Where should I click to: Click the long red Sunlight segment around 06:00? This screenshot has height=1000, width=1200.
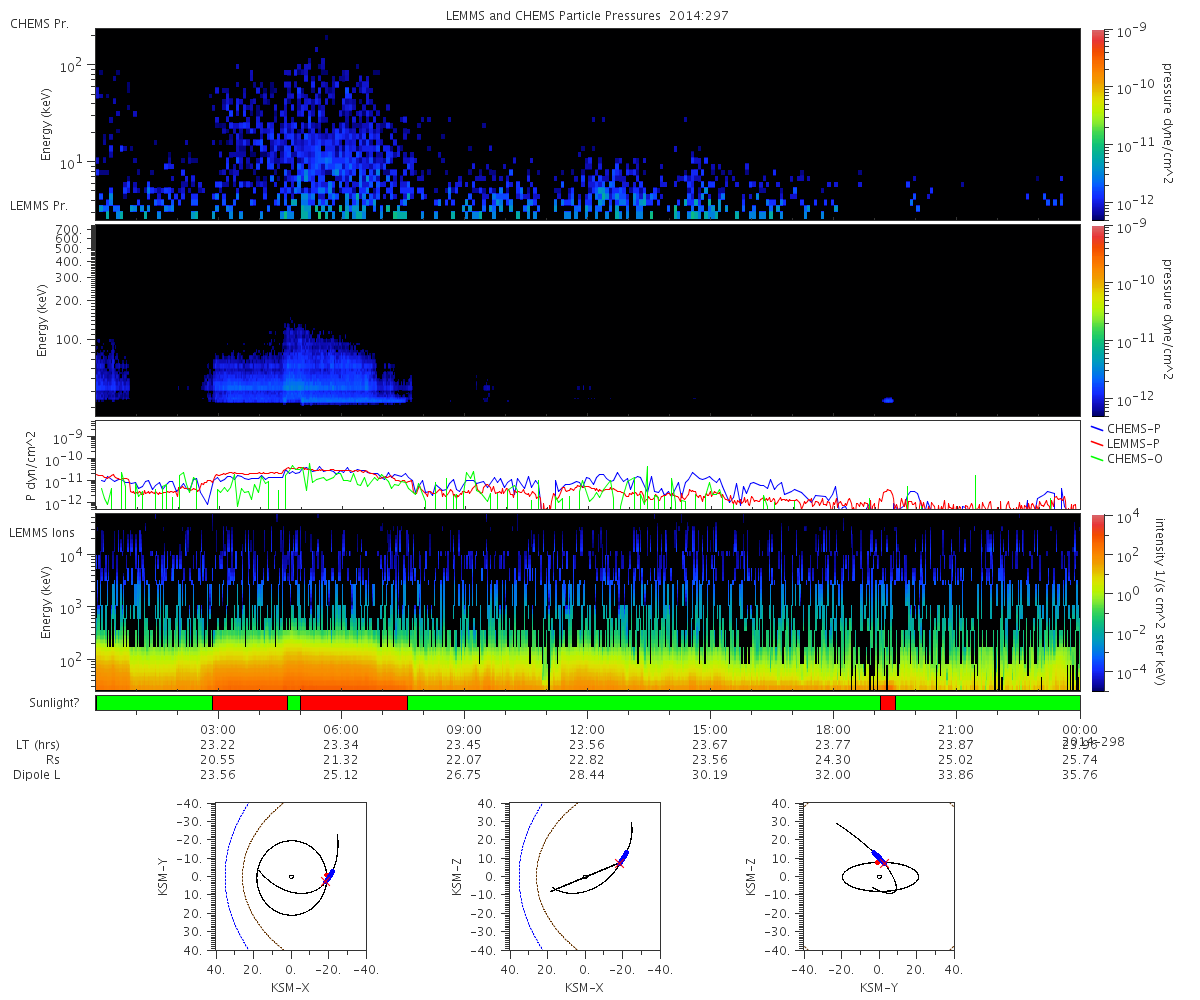pyautogui.click(x=354, y=703)
